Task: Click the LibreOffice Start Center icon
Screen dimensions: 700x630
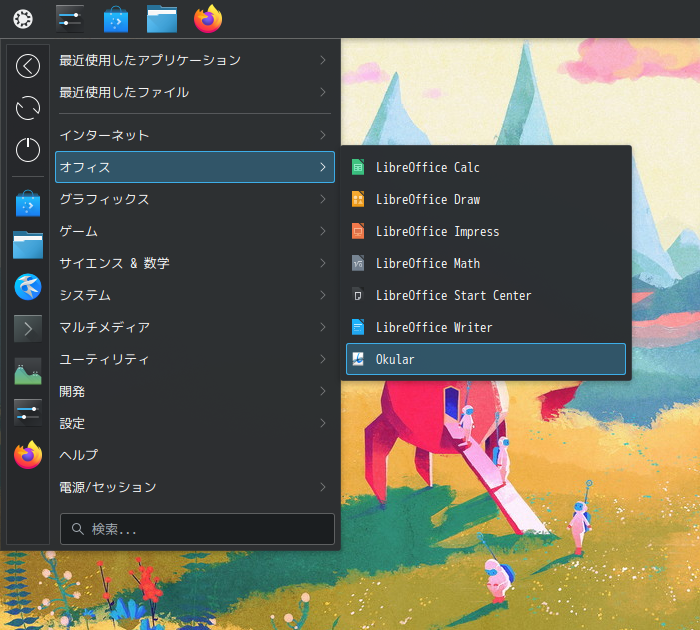Action: point(358,295)
